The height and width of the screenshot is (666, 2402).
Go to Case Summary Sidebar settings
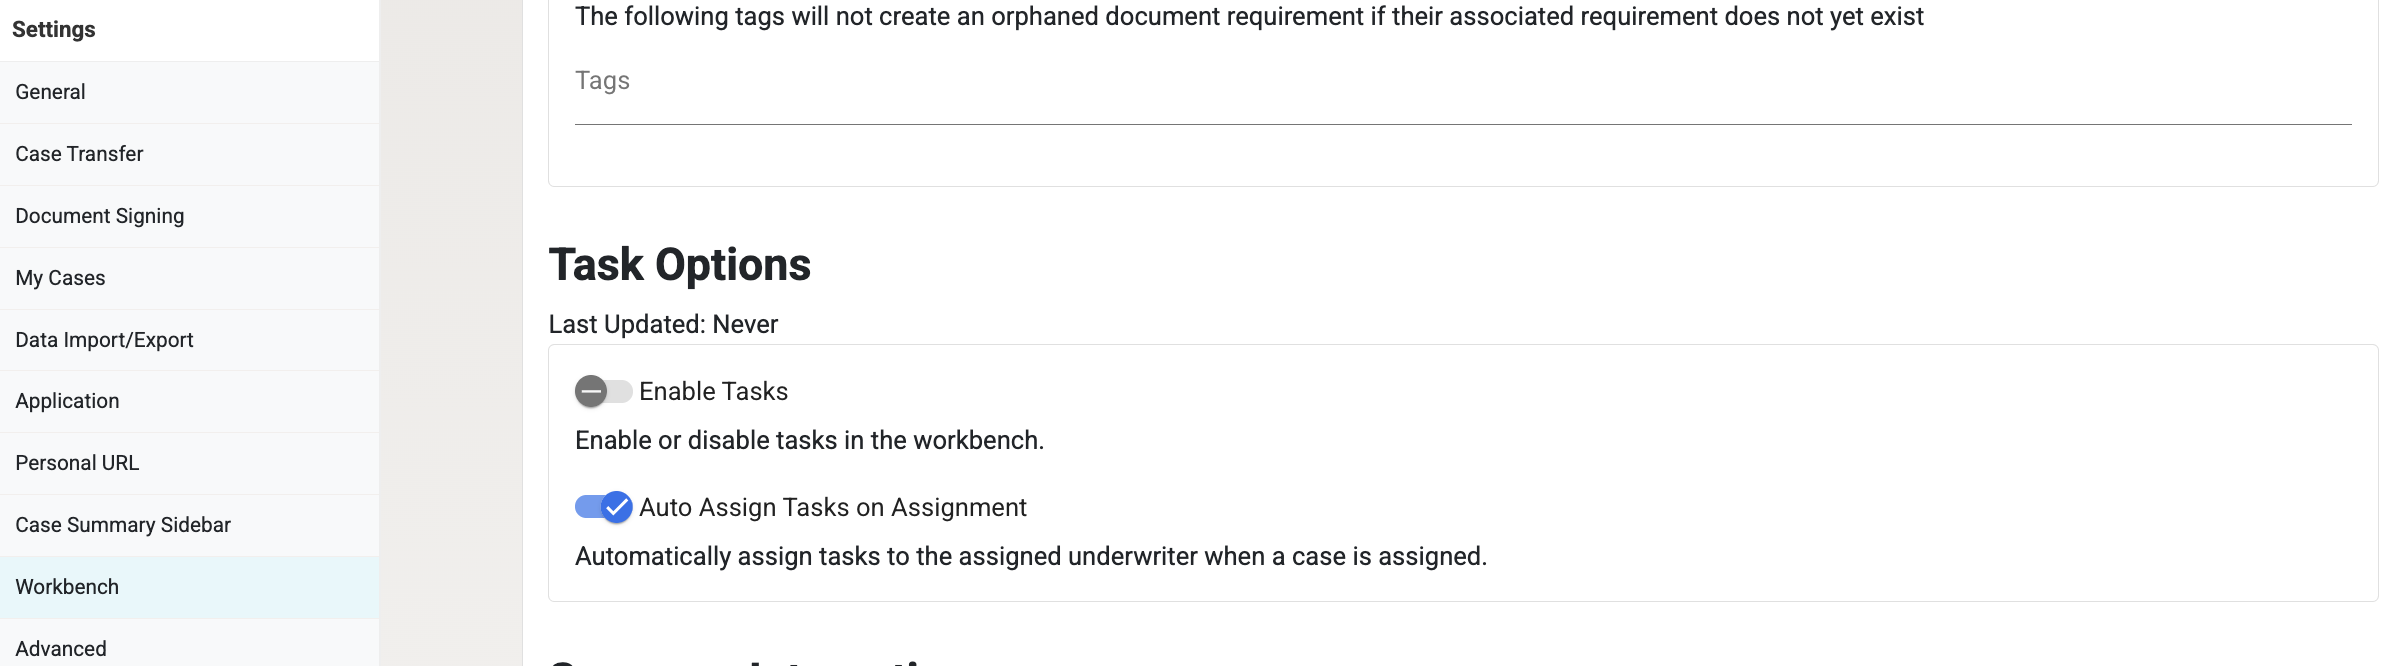[x=190, y=525]
